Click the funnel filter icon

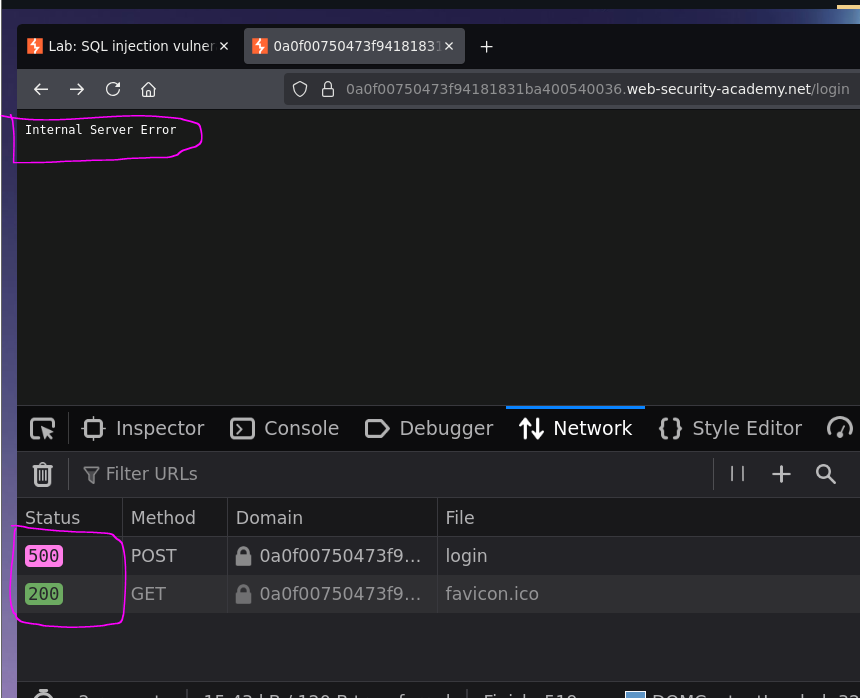click(x=91, y=475)
